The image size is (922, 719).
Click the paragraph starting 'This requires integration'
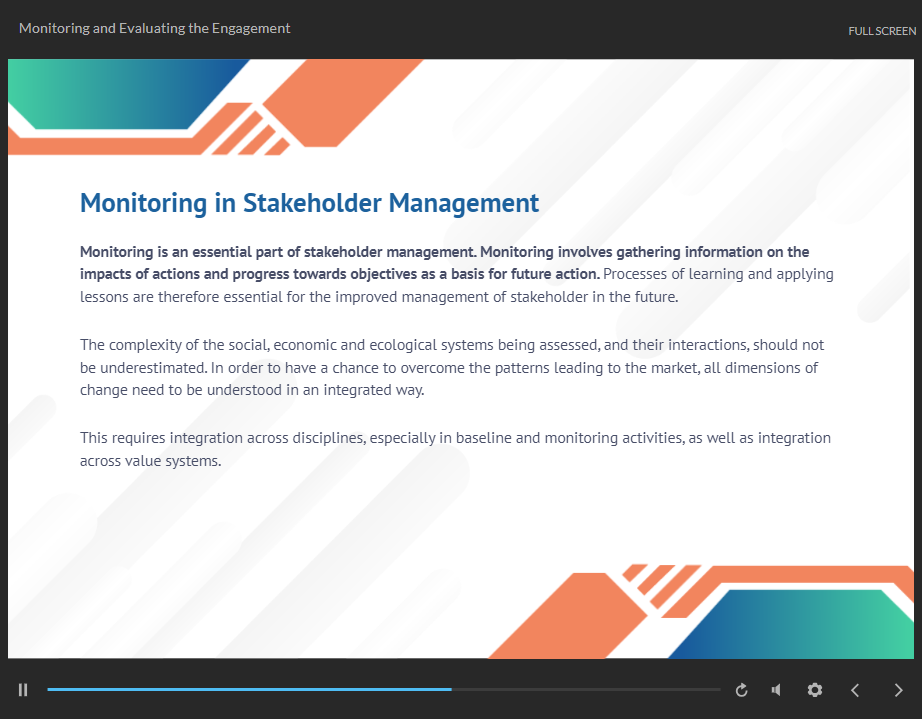point(455,449)
